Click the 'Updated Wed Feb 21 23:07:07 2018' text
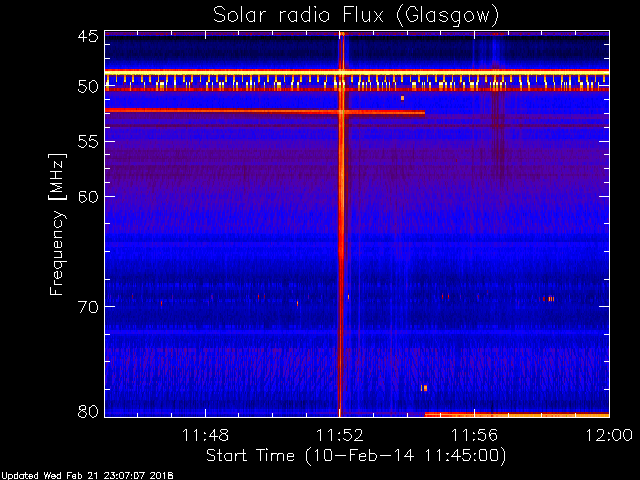Viewport: 640px width, 480px height. tap(87, 476)
